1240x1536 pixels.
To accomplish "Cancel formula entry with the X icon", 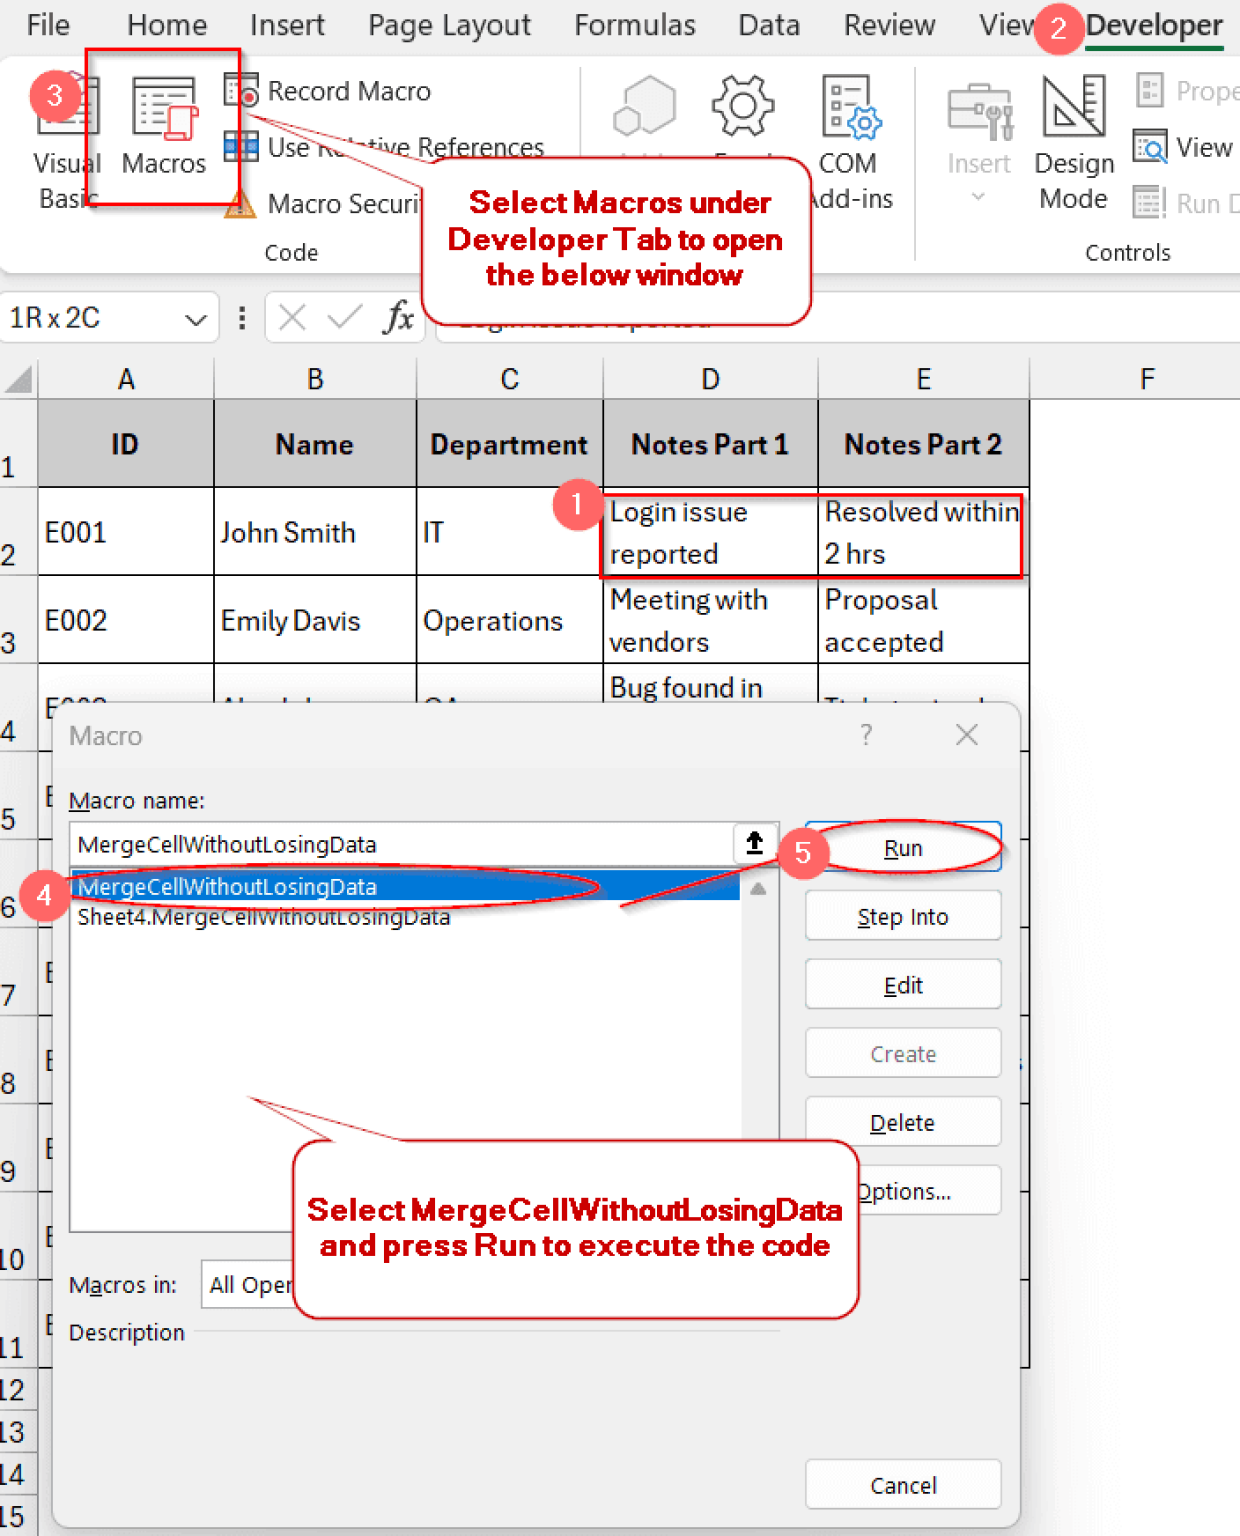I will pos(291,318).
